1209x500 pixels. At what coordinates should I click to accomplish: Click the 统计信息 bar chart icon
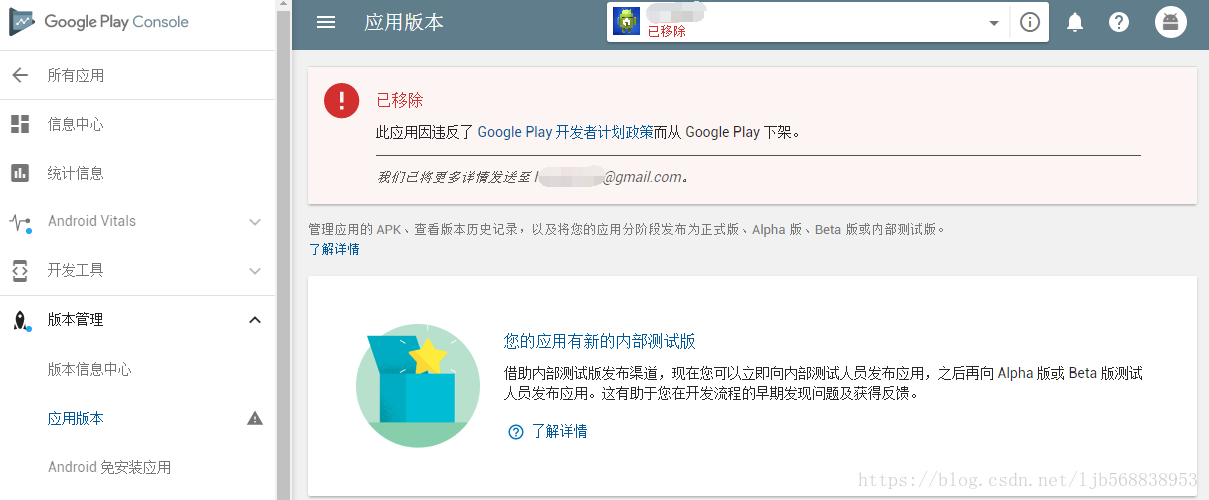coord(20,173)
